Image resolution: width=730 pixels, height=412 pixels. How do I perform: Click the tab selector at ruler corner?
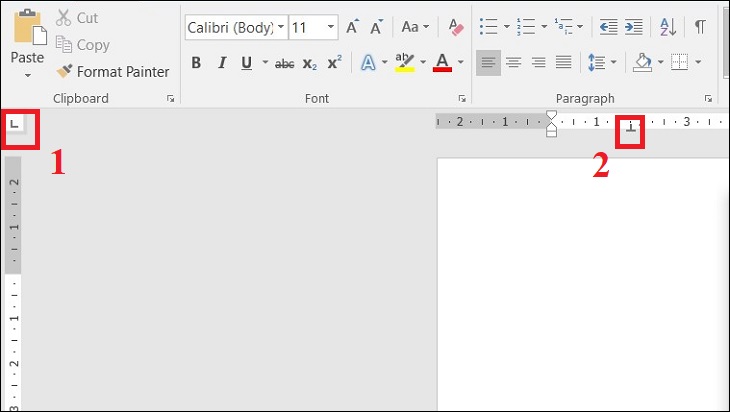[x=15, y=124]
